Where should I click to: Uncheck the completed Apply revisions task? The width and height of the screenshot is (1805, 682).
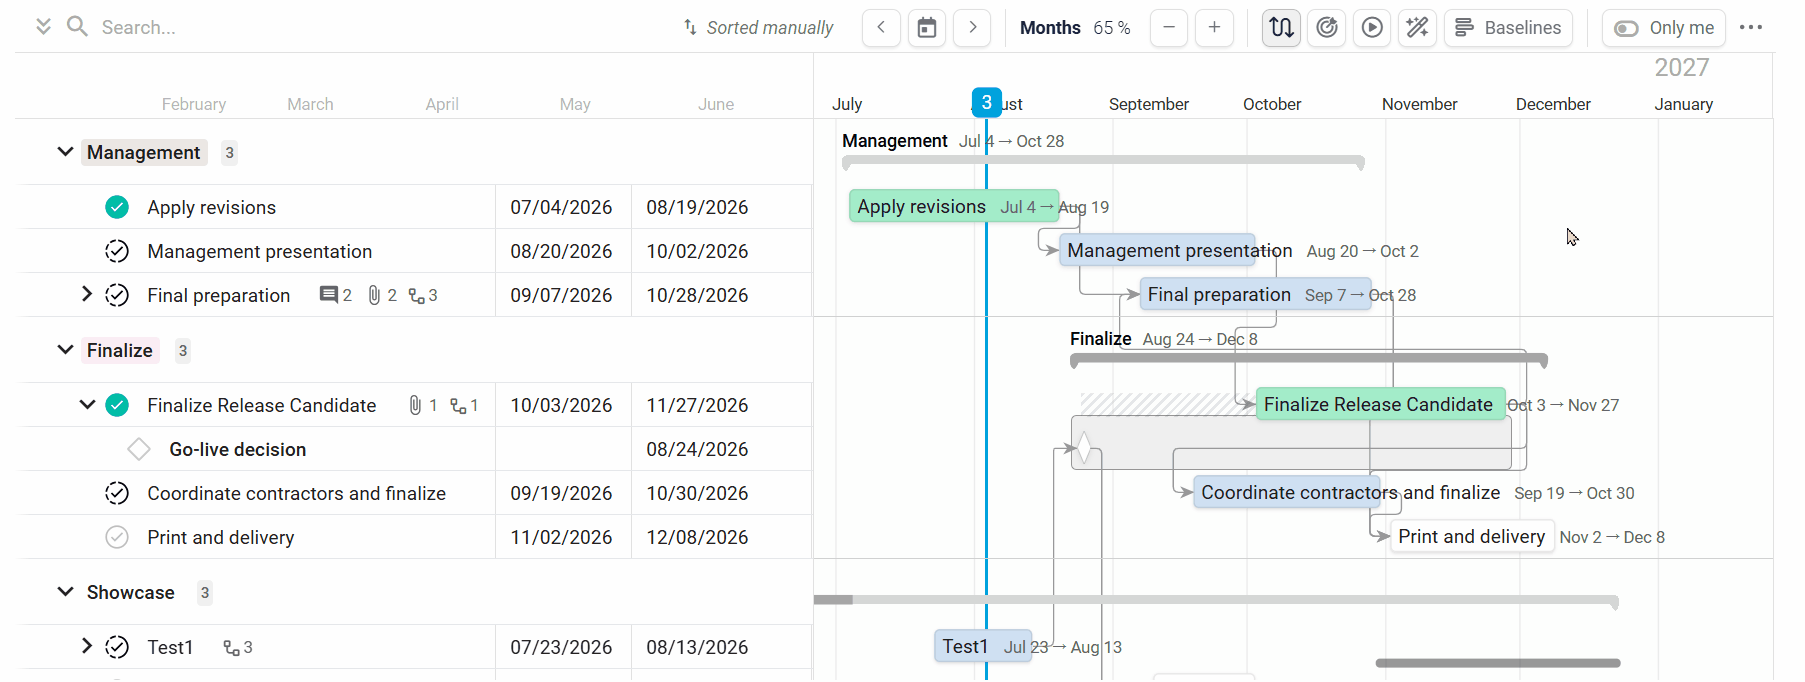(x=117, y=207)
